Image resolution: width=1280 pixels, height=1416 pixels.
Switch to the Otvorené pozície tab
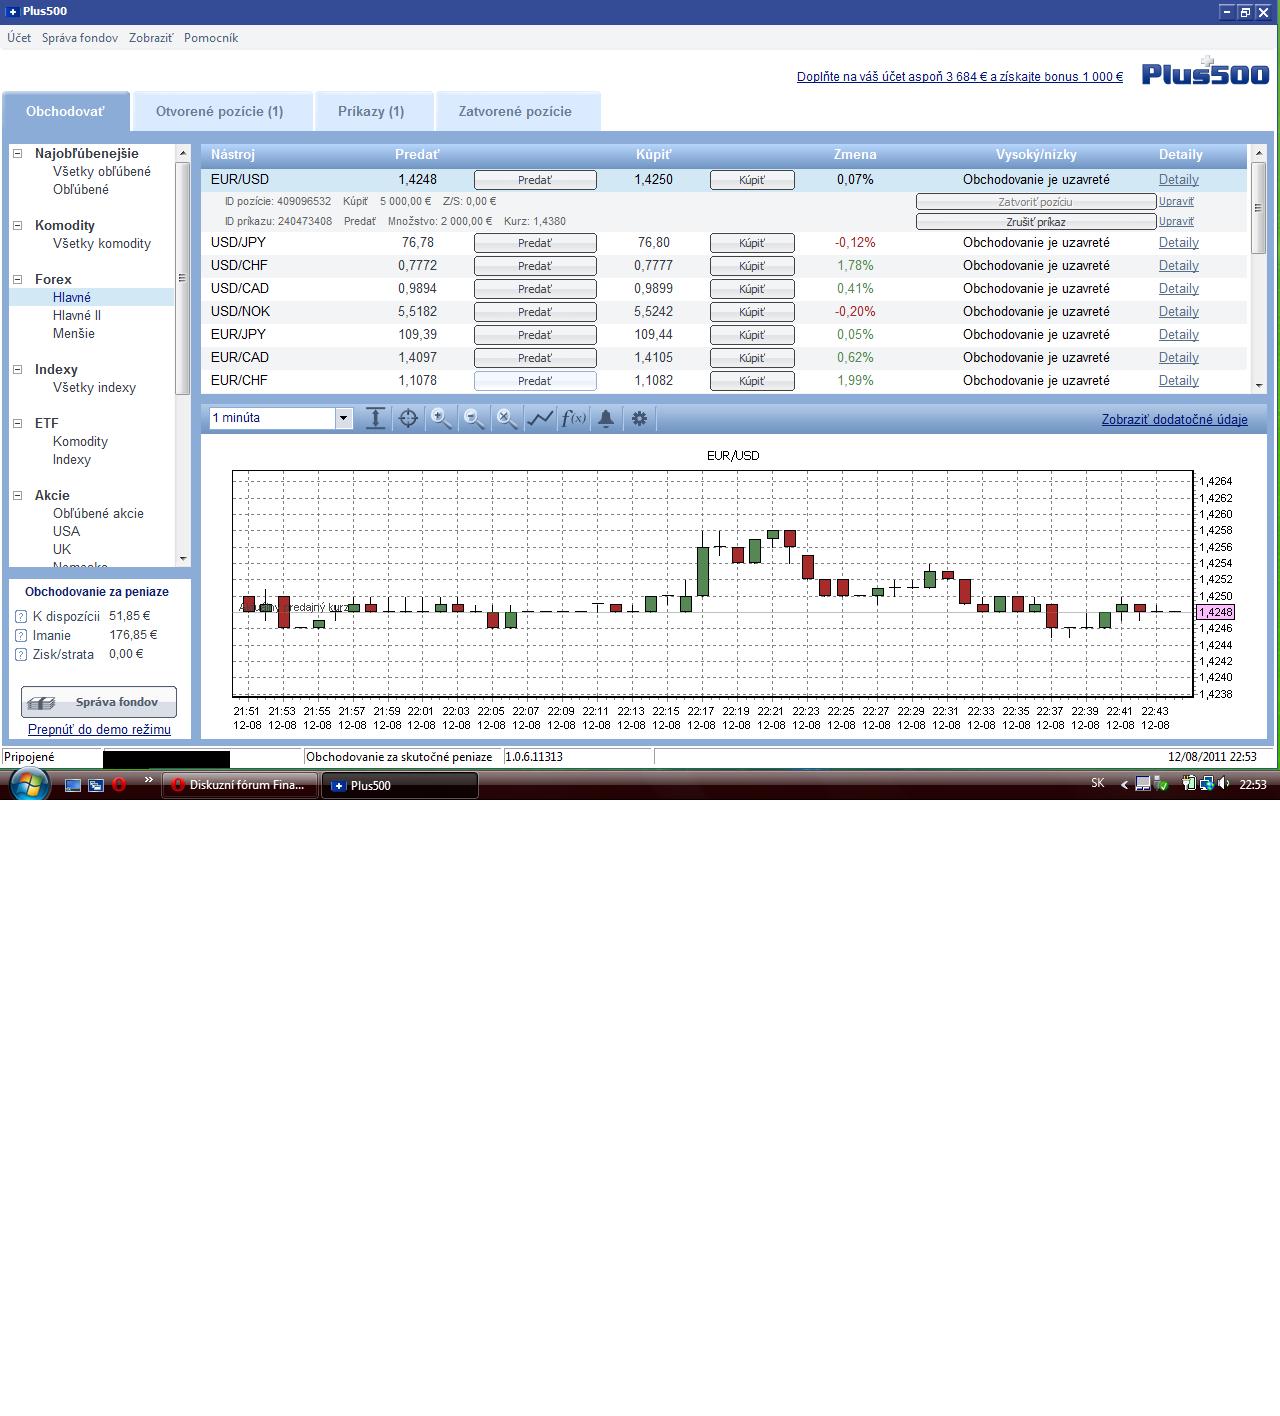pos(220,111)
